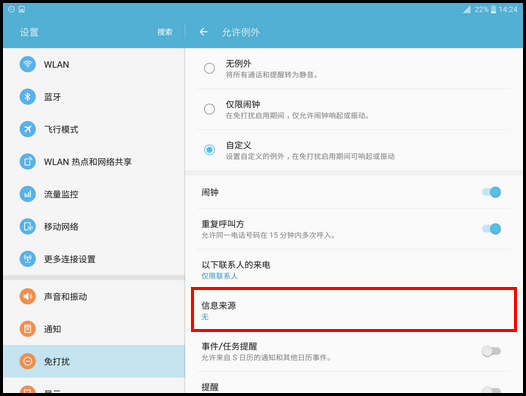The height and width of the screenshot is (396, 526).
Task: Enable the 事件/任务提醒 switch
Action: coord(491,351)
